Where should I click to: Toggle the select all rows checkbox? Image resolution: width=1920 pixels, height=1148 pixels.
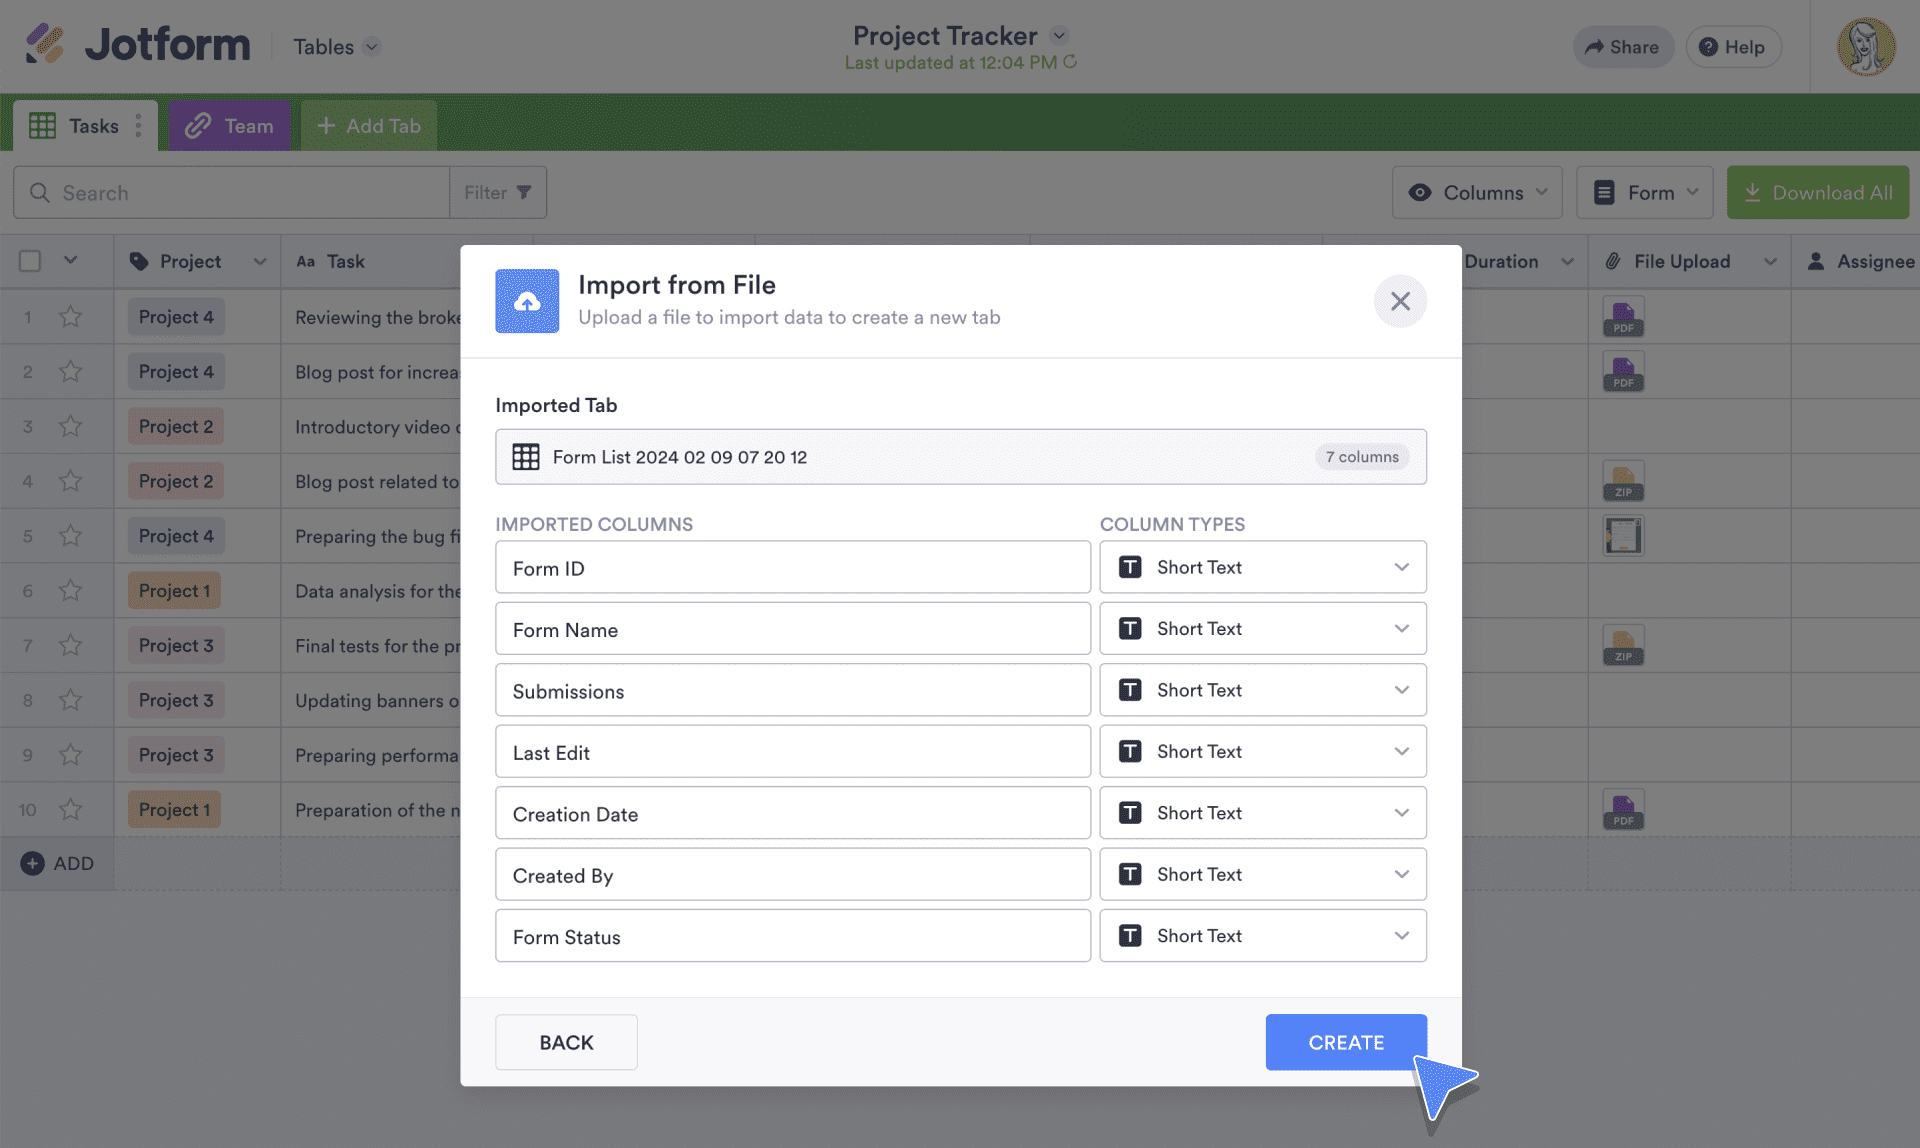click(30, 261)
